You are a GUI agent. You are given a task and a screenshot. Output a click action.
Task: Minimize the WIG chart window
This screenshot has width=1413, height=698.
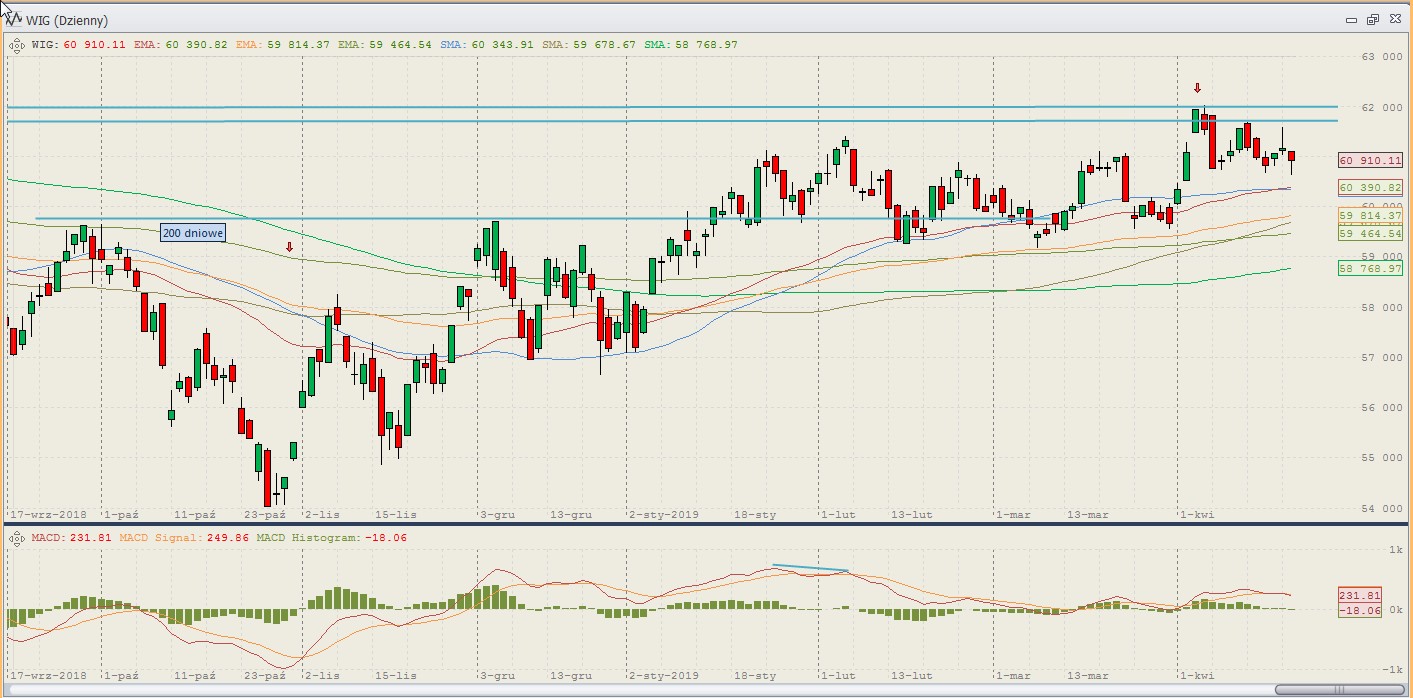1352,20
